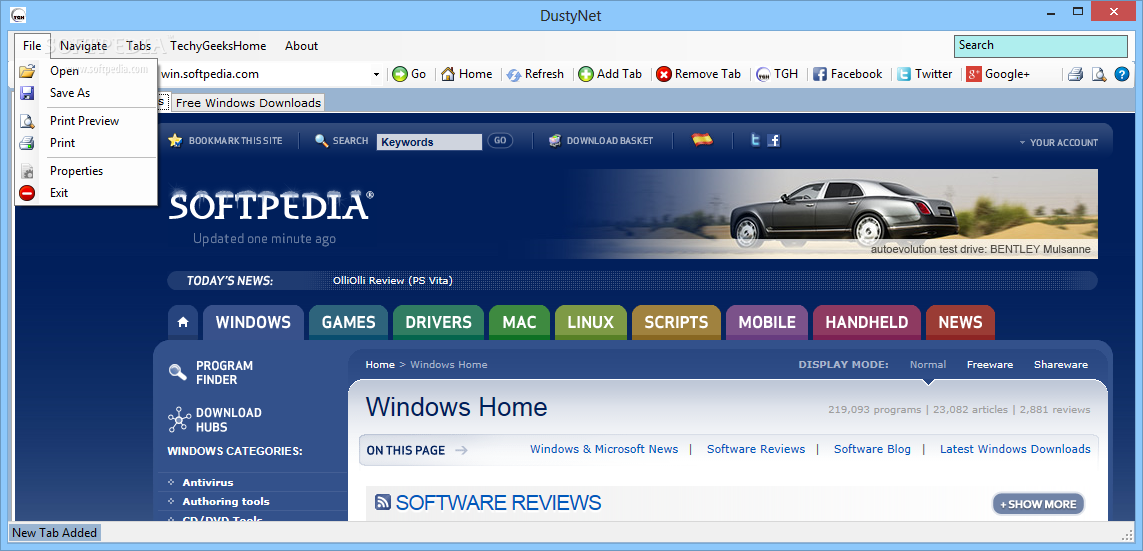Click the Program Finder link

225,372
